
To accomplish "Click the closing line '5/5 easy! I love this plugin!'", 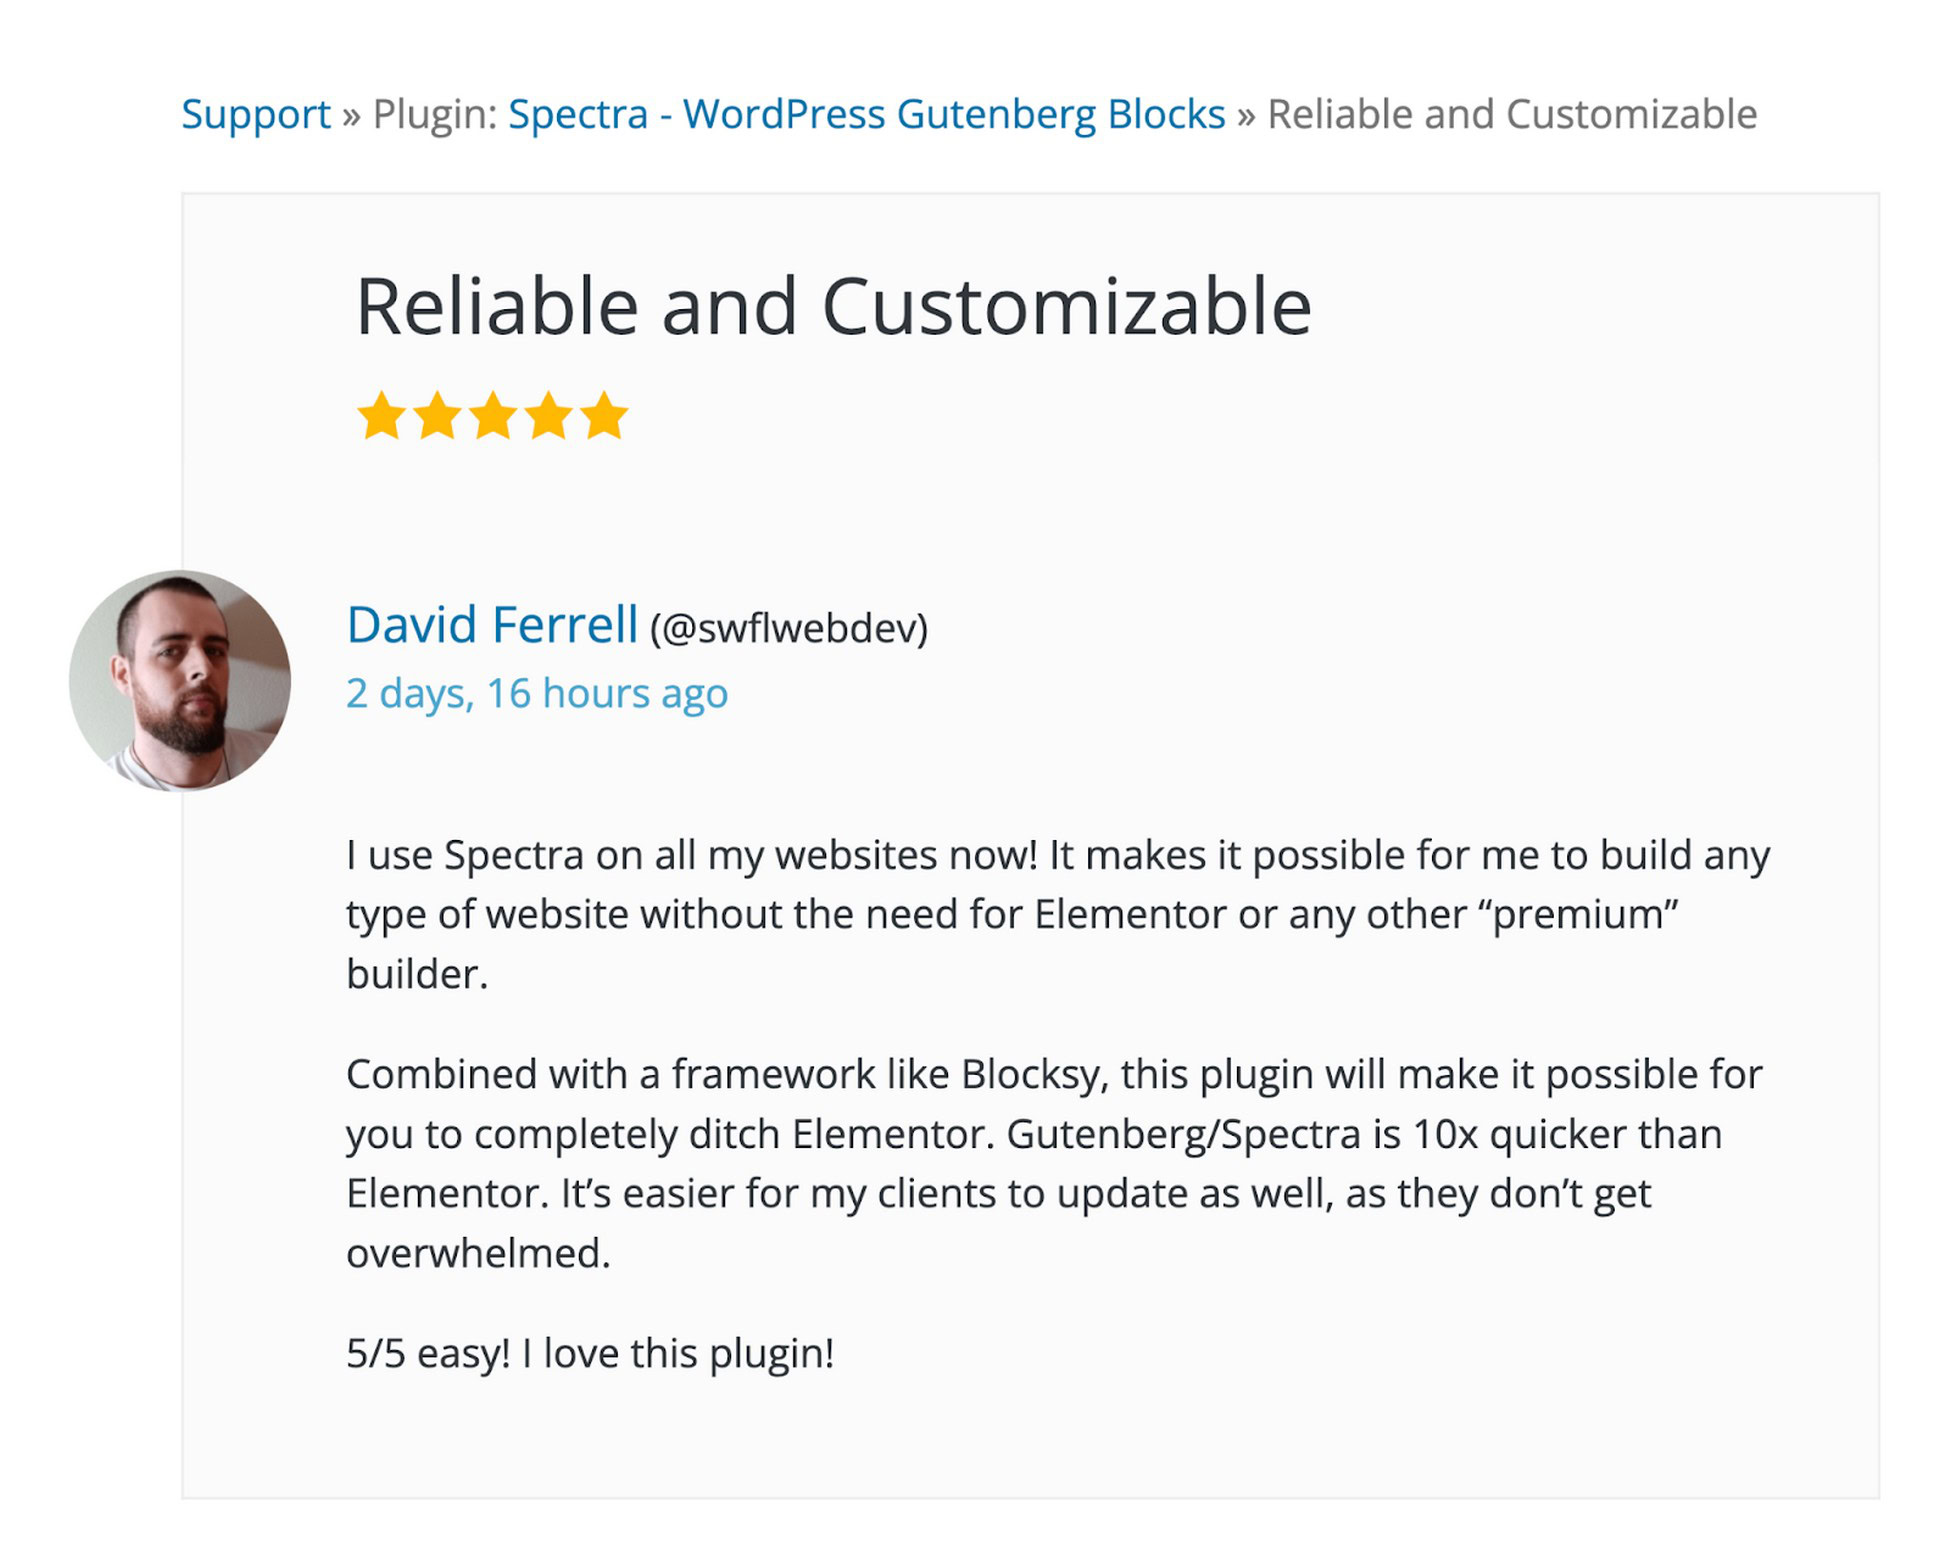I will (x=590, y=1351).
